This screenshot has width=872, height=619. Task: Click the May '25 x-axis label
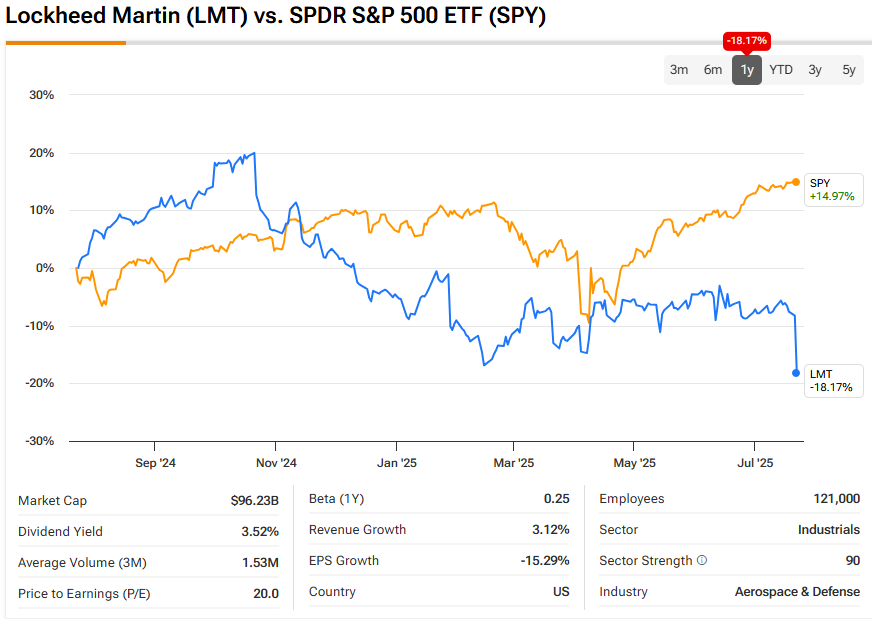point(635,463)
